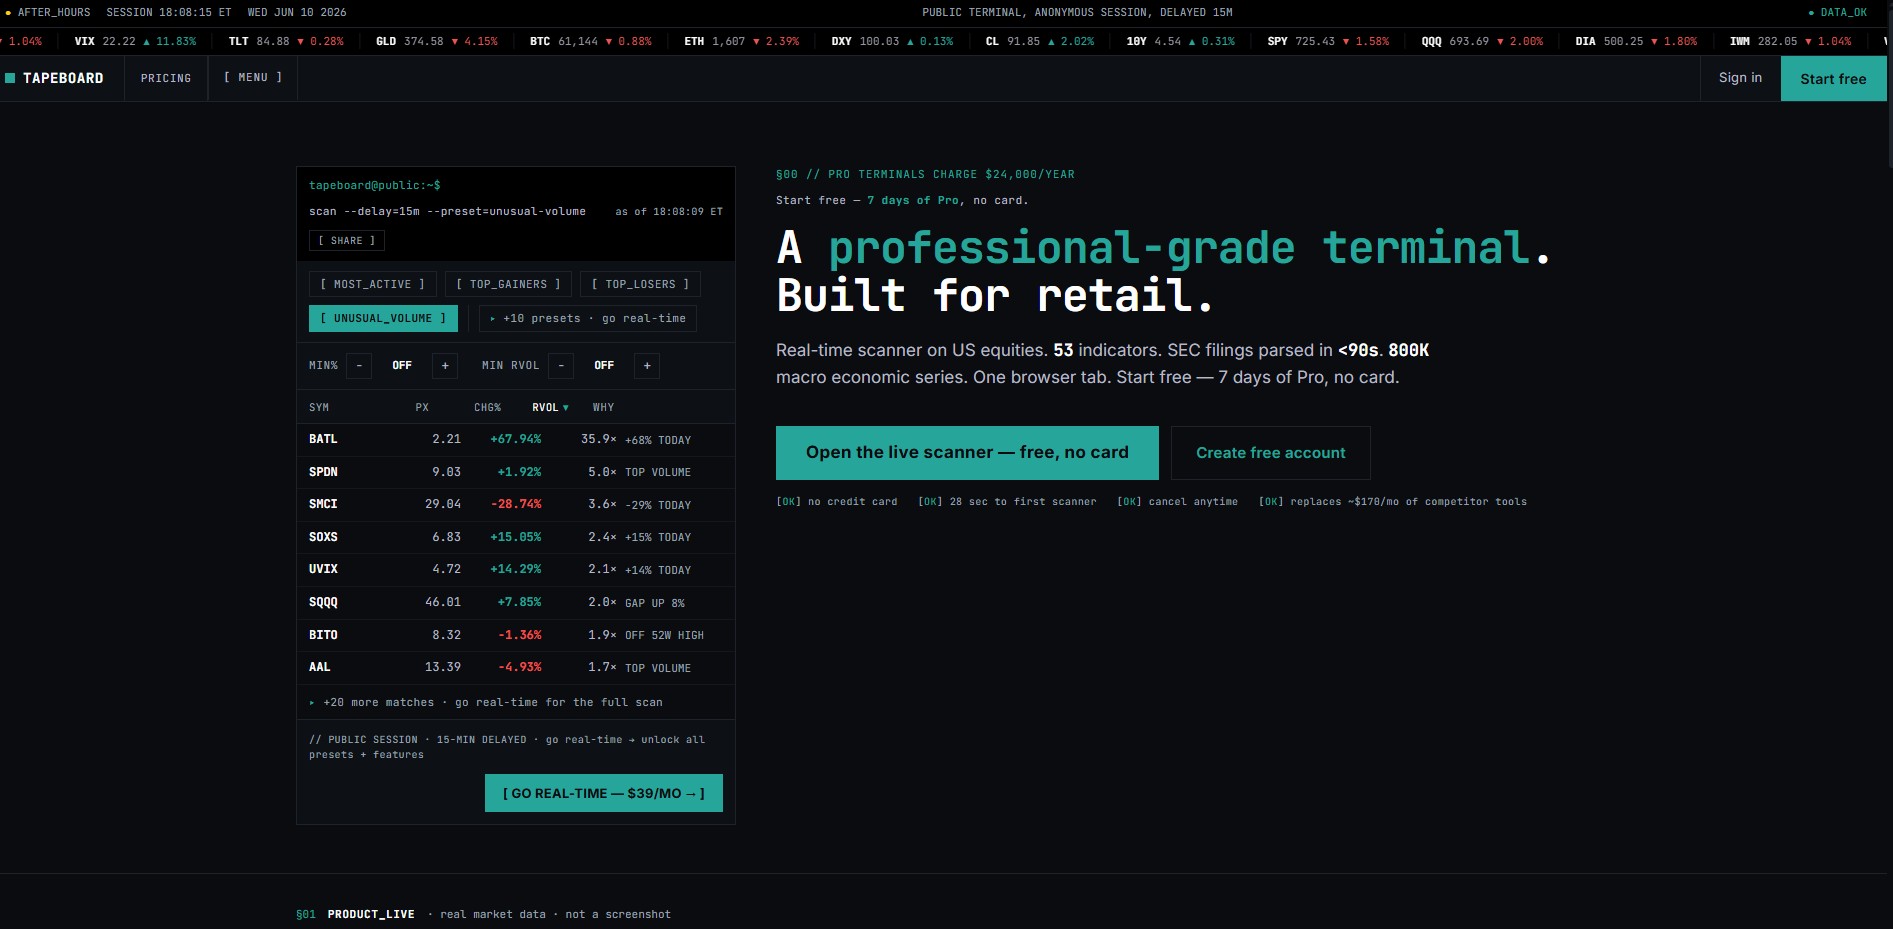1893x929 pixels.
Task: Click the MIN RVOL OFF value
Action: tap(604, 366)
